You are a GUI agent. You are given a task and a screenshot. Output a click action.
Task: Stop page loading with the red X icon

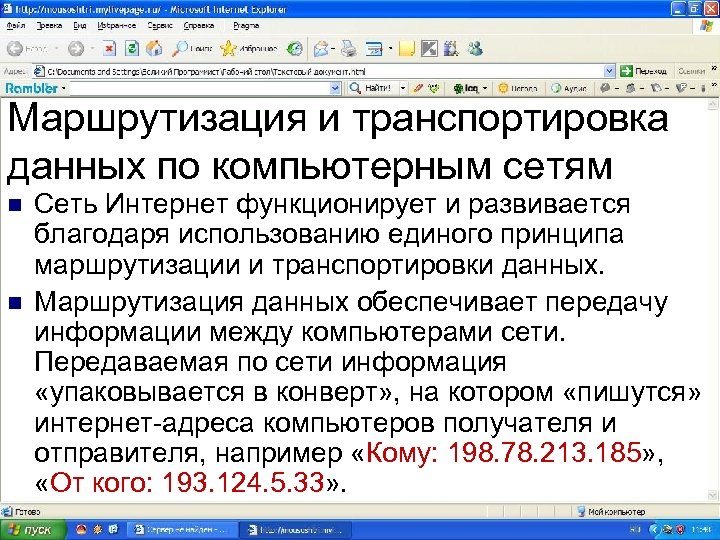coord(109,48)
